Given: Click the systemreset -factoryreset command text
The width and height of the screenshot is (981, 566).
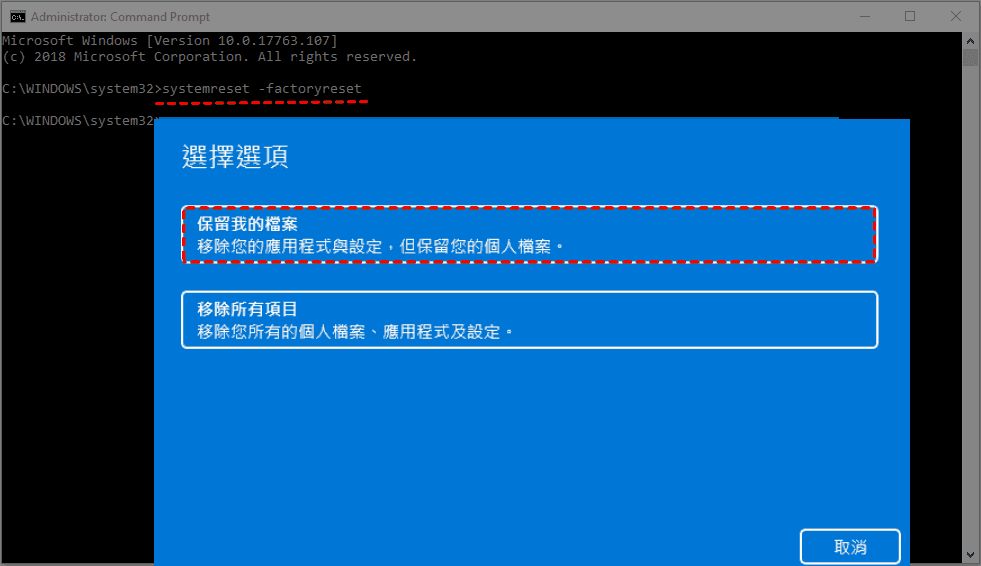Looking at the screenshot, I should coord(262,89).
